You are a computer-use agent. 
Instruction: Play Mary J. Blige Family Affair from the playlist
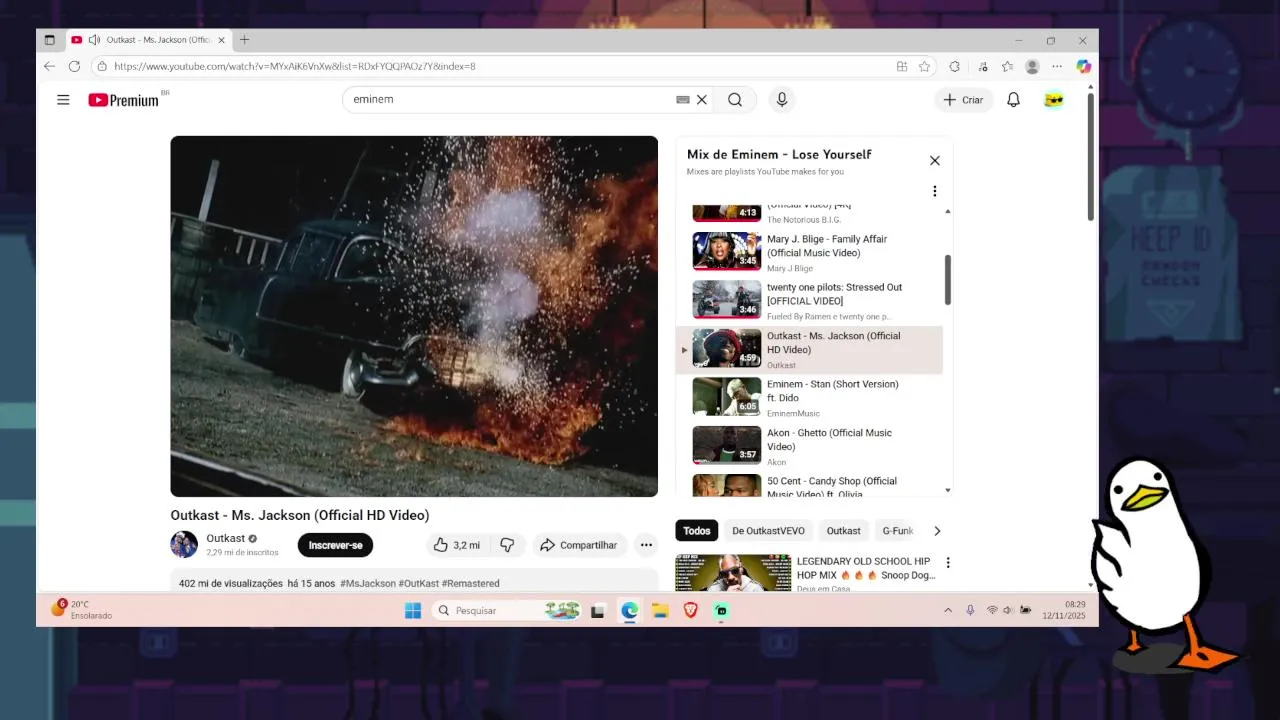click(809, 252)
